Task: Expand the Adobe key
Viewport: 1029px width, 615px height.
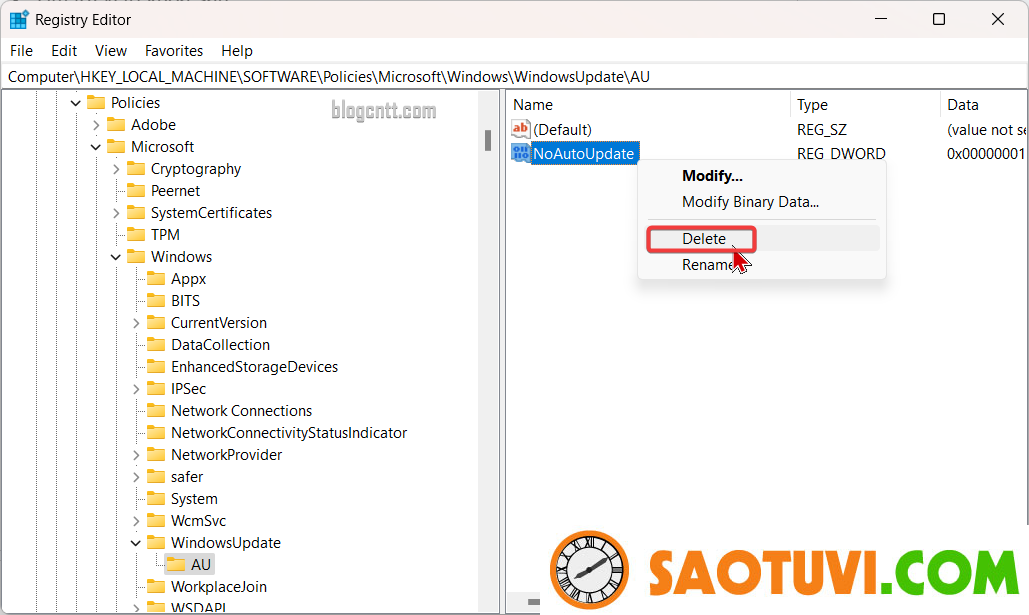Action: click(x=96, y=125)
